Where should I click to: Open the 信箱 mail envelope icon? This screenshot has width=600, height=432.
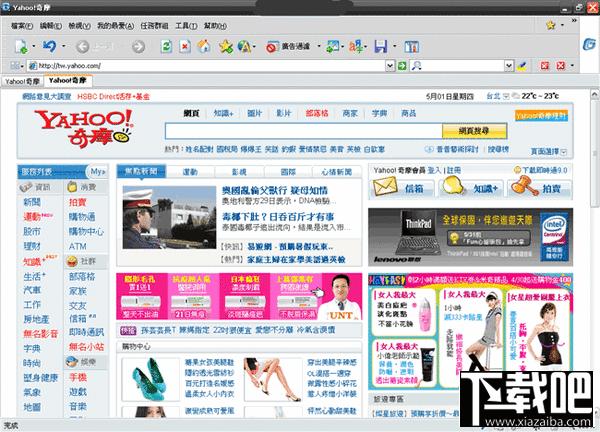pyautogui.click(x=385, y=187)
